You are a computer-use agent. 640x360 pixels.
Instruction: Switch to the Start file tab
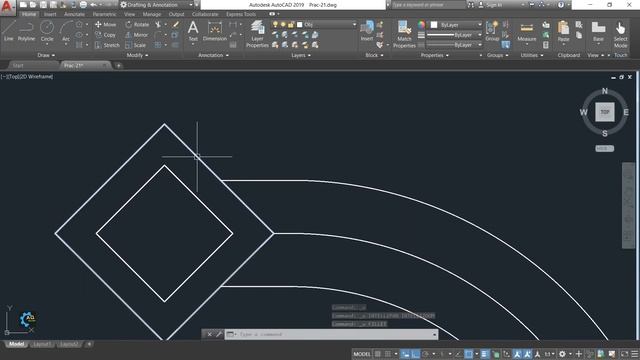(x=18, y=65)
